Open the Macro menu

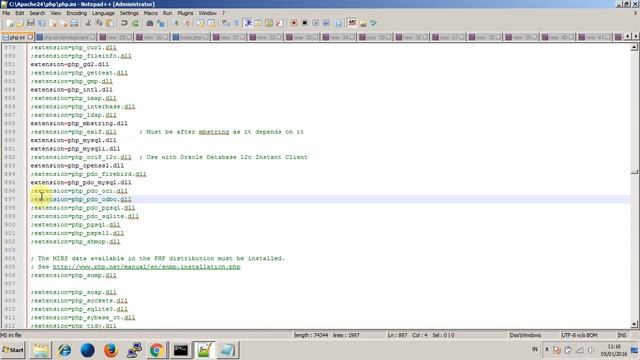click(151, 13)
